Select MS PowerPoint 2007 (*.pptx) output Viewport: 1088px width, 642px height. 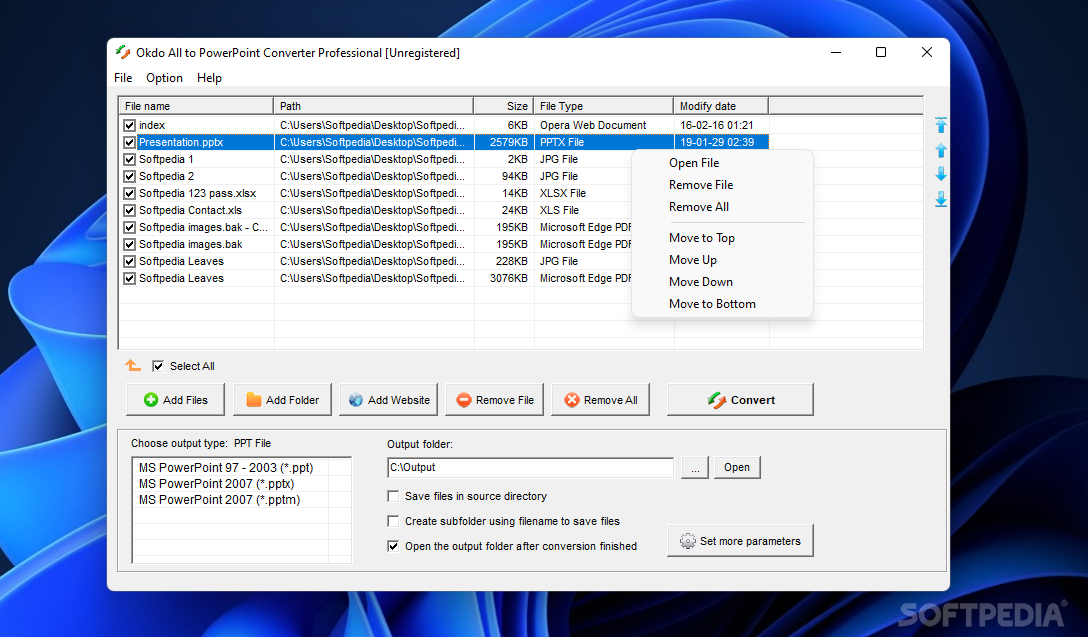(x=216, y=484)
